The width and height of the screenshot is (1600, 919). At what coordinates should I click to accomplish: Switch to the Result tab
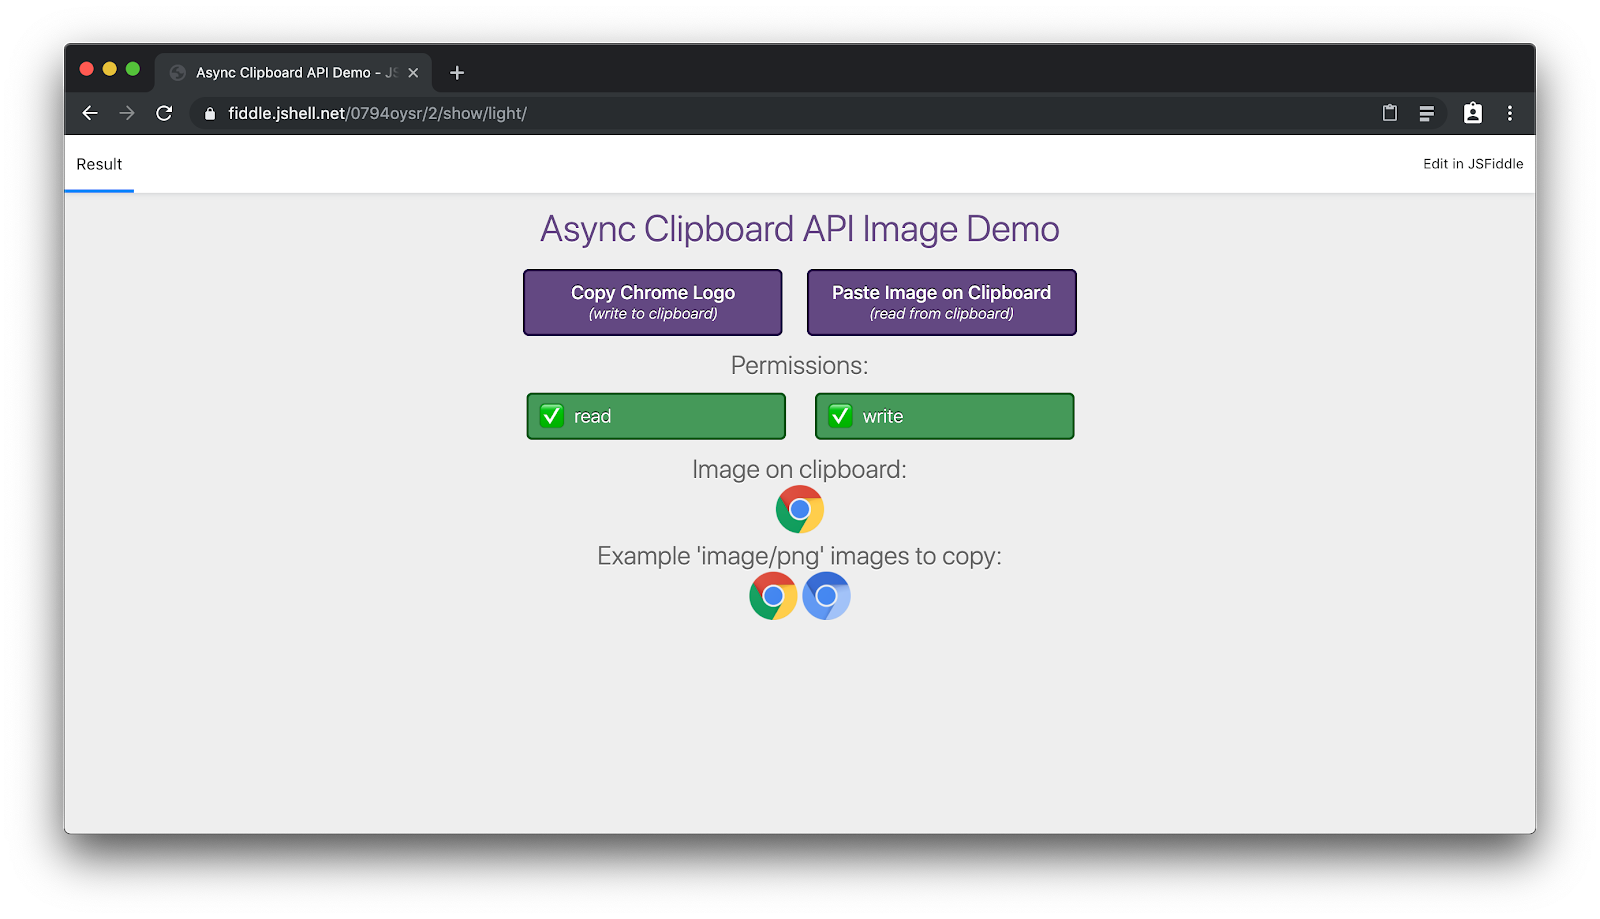[x=99, y=164]
